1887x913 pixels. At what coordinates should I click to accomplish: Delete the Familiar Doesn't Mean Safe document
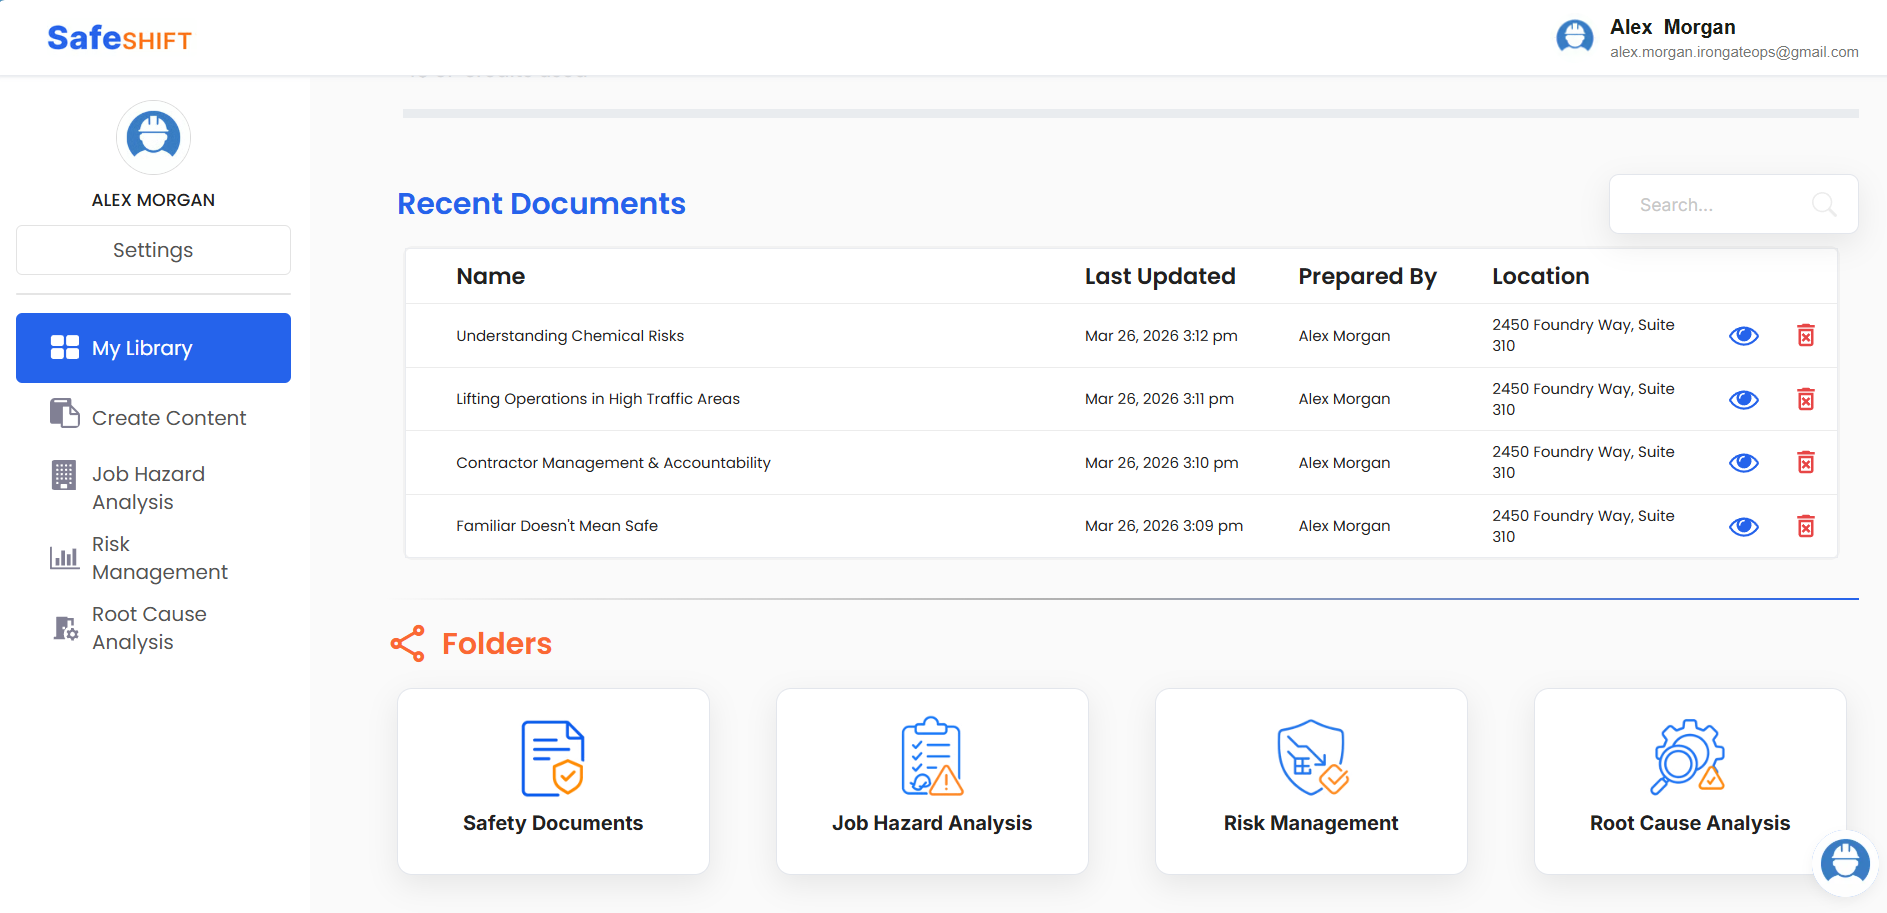click(x=1805, y=527)
